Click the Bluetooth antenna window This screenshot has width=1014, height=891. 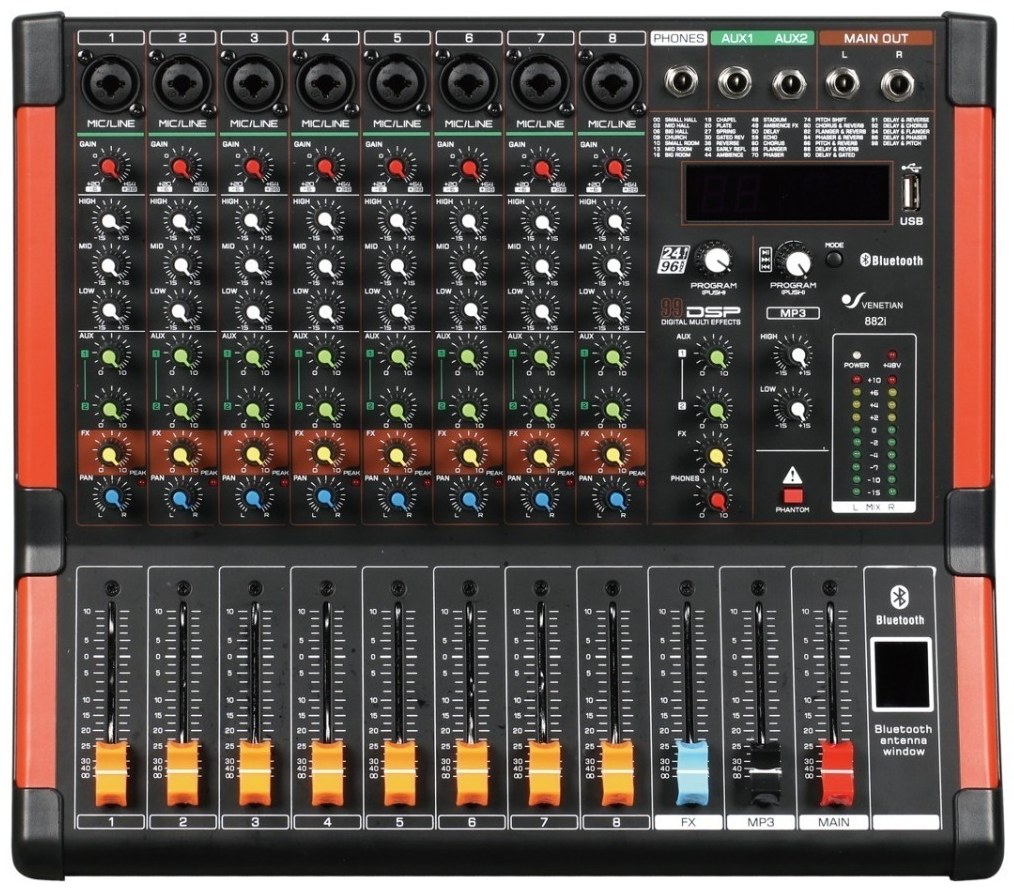[900, 674]
